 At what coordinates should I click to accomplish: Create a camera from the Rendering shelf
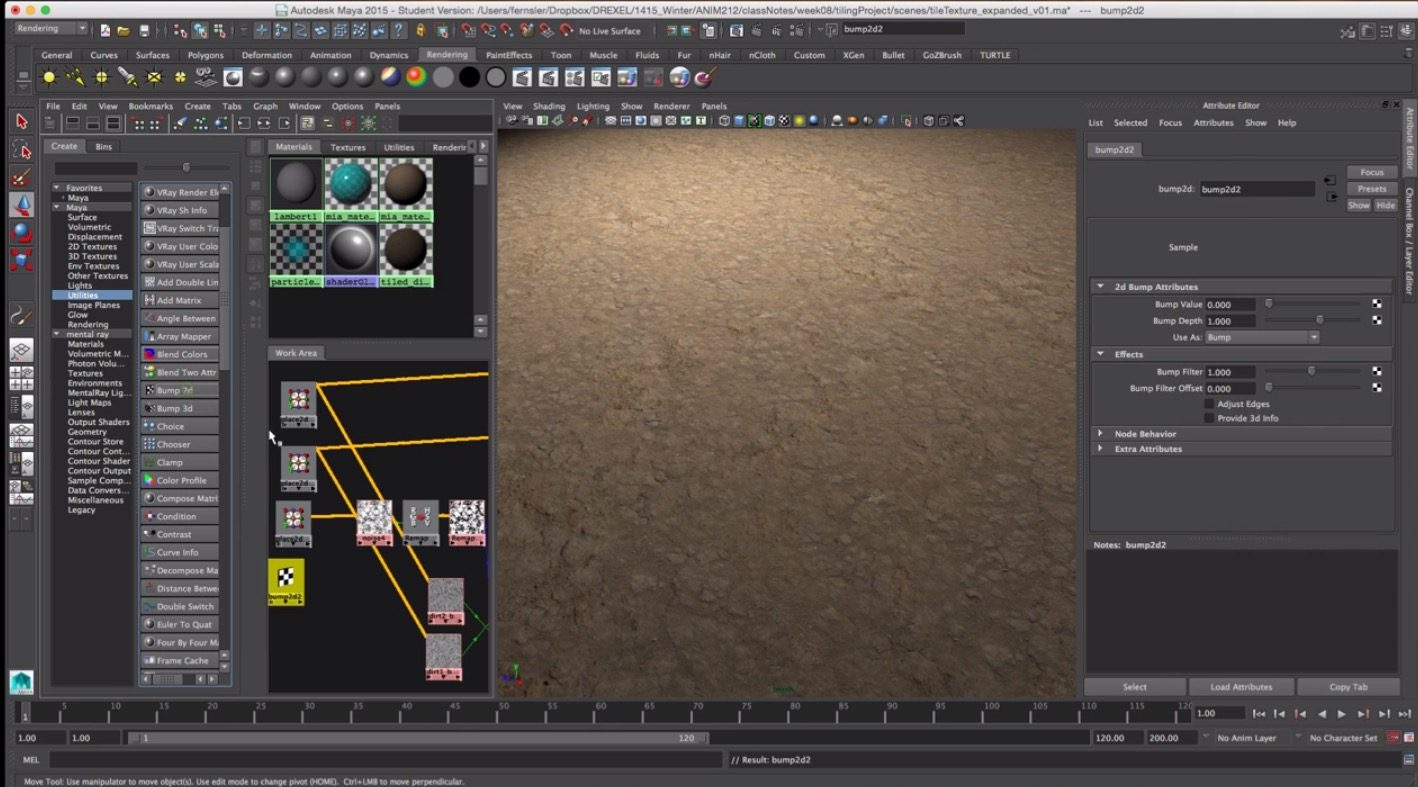206,77
